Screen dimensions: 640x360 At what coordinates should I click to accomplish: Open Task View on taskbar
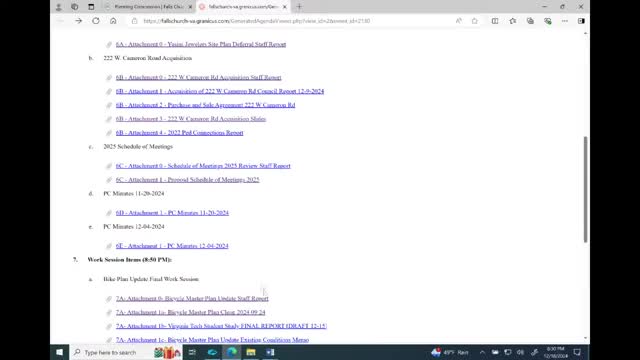192,352
